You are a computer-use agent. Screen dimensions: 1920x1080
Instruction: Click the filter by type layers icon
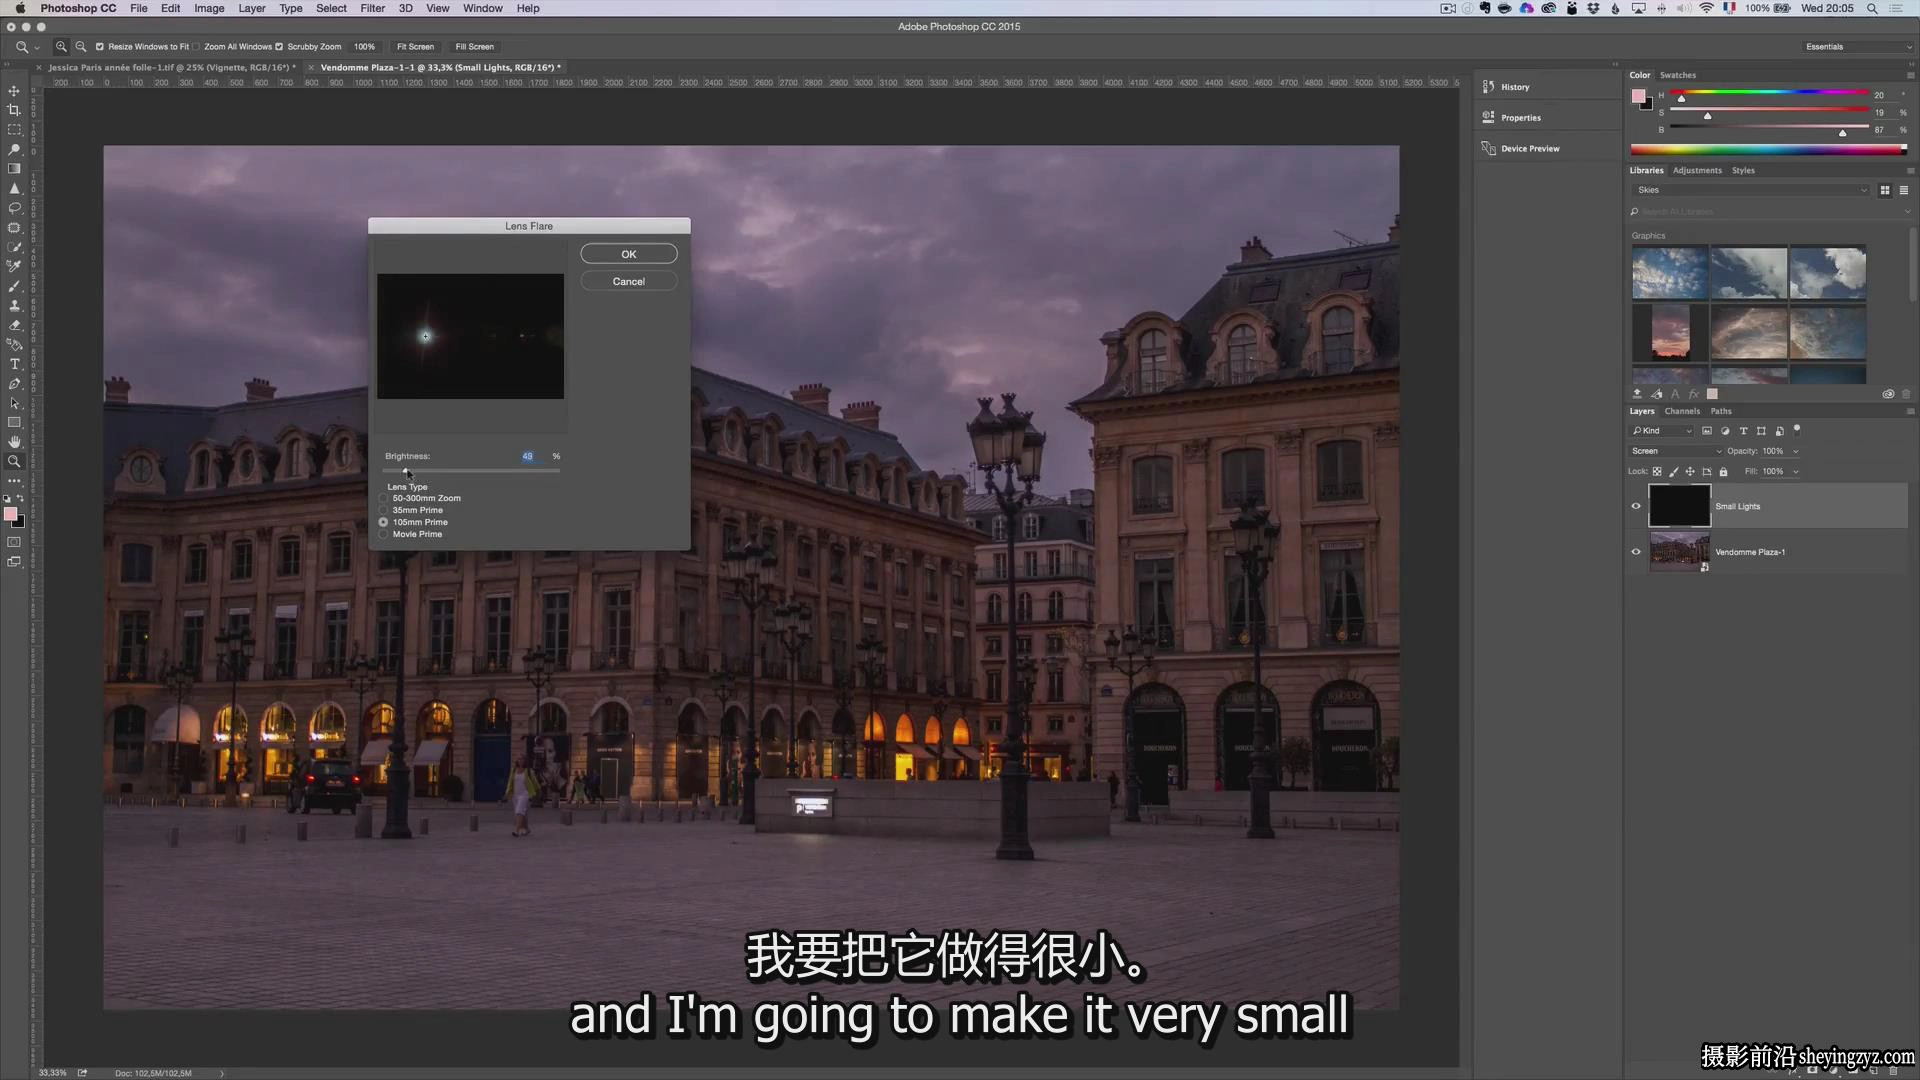click(x=1743, y=431)
